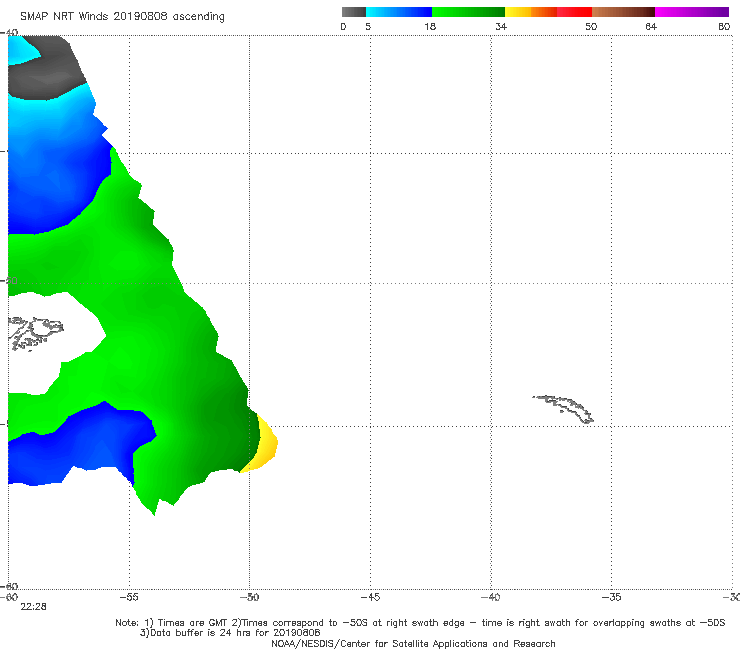This screenshot has height=650, width=740.
Task: Click the South Georgia island outline
Action: click(x=563, y=409)
